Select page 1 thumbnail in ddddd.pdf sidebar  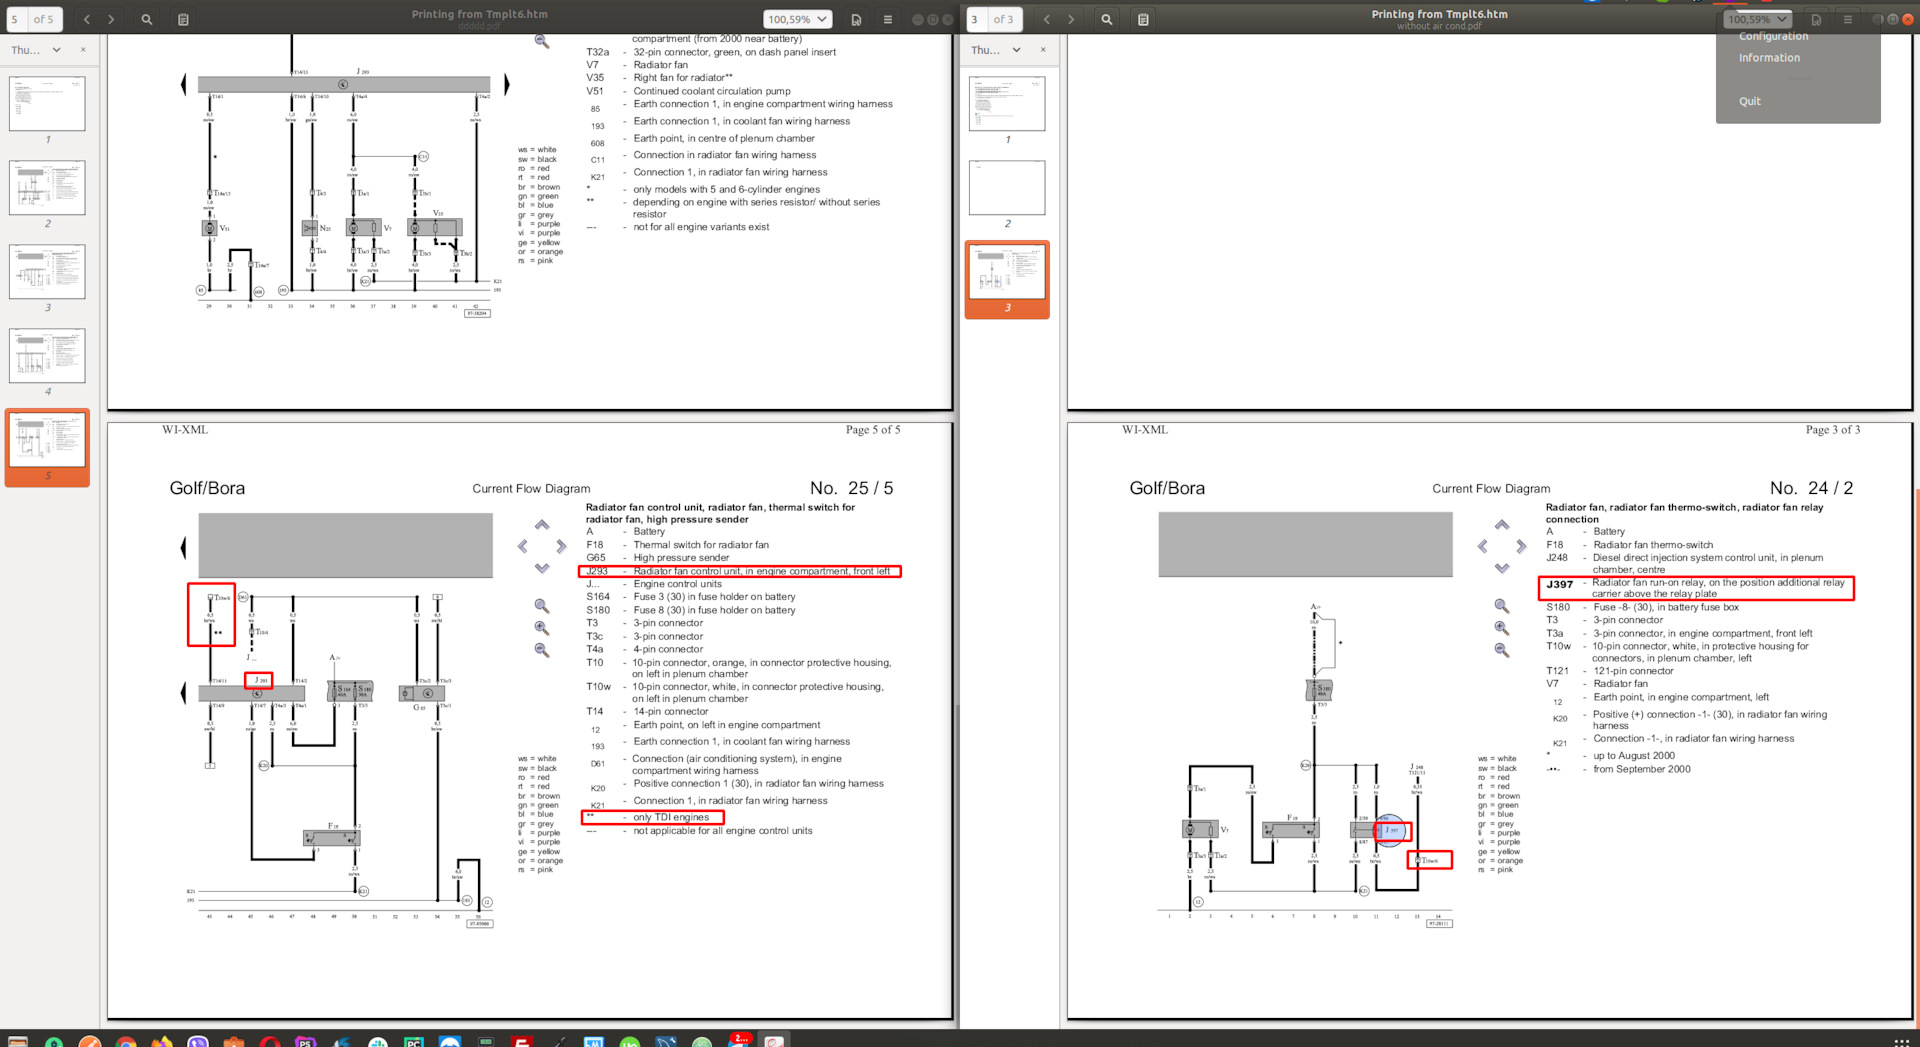pos(47,103)
